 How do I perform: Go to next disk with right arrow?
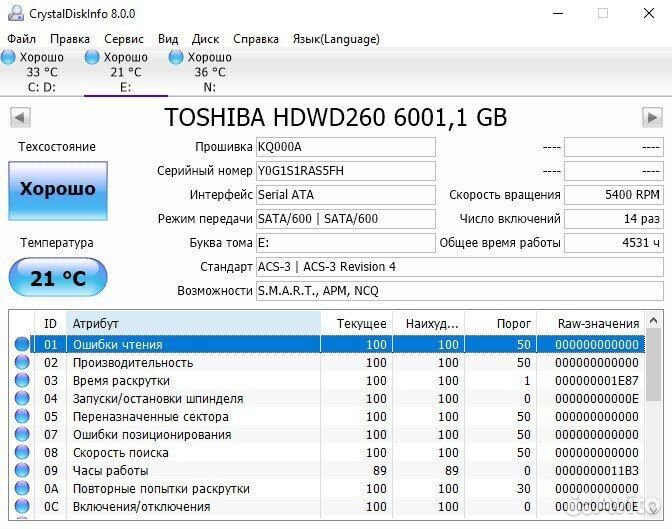click(652, 117)
